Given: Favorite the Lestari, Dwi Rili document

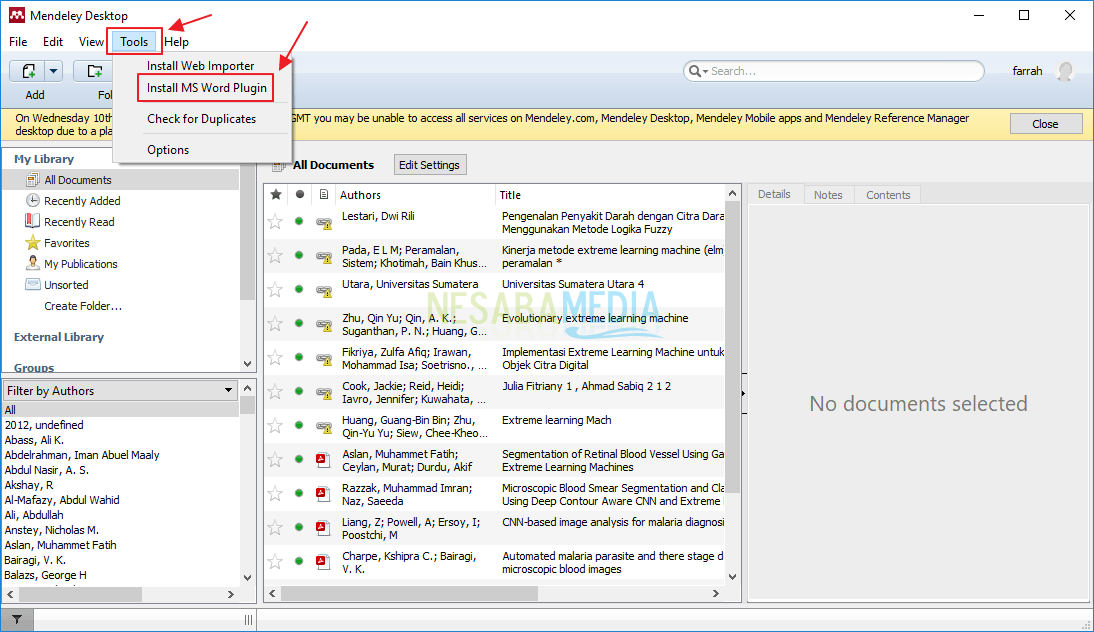Looking at the screenshot, I should pos(276,222).
